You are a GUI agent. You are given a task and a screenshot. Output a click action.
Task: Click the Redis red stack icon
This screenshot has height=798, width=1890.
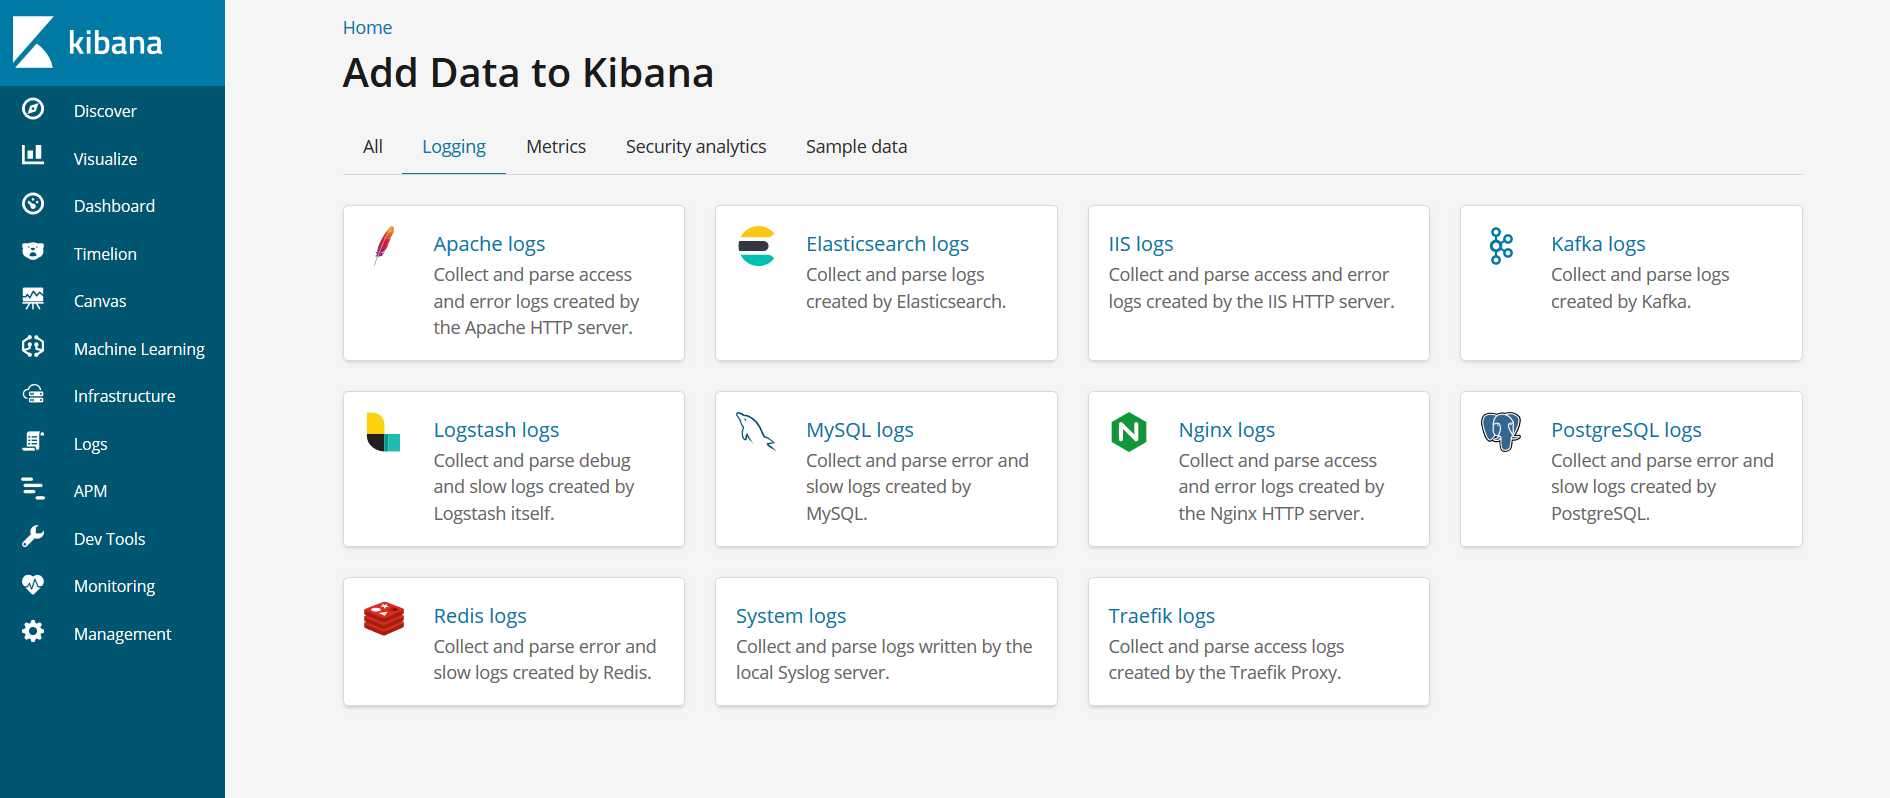384,618
